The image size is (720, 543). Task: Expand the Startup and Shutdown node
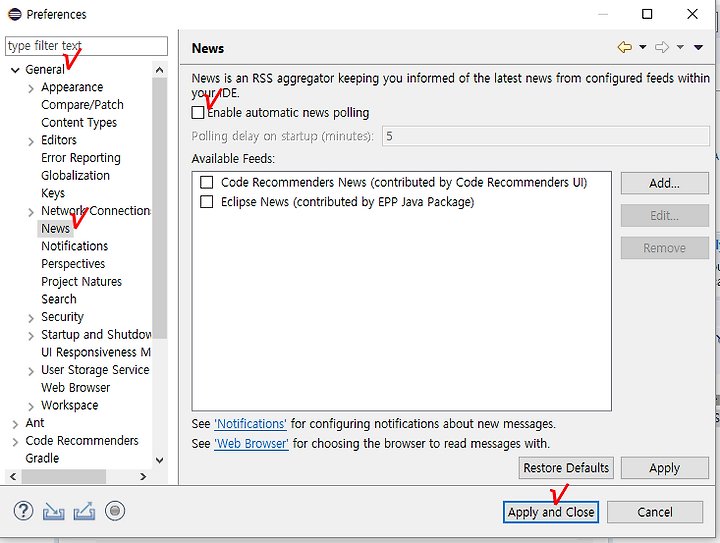(31, 336)
